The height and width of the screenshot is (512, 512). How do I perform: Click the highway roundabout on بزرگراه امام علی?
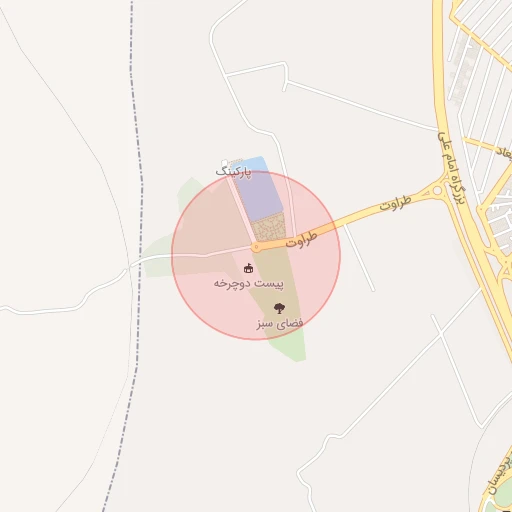pos(437,191)
